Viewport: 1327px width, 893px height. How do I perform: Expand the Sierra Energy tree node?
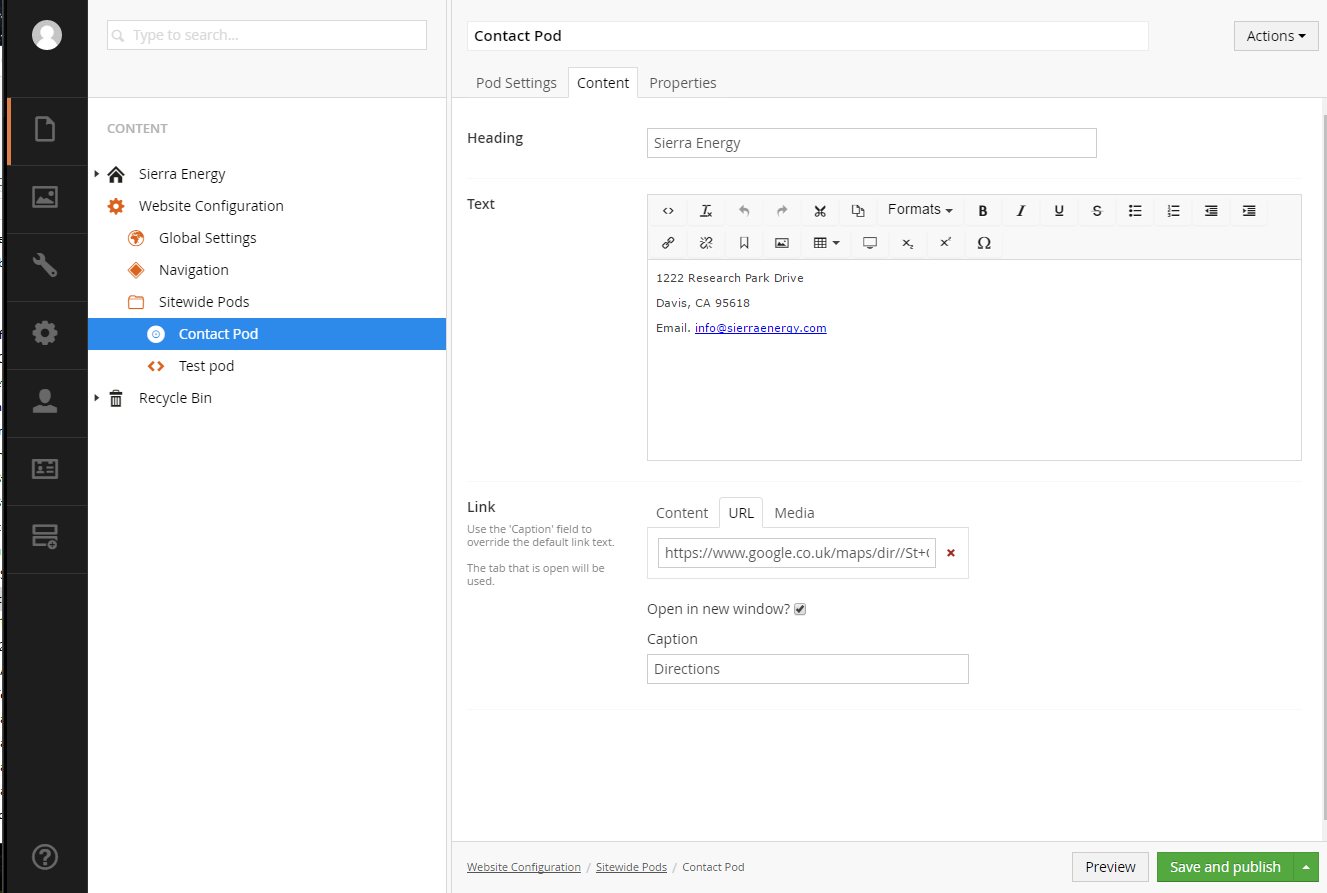[97, 174]
